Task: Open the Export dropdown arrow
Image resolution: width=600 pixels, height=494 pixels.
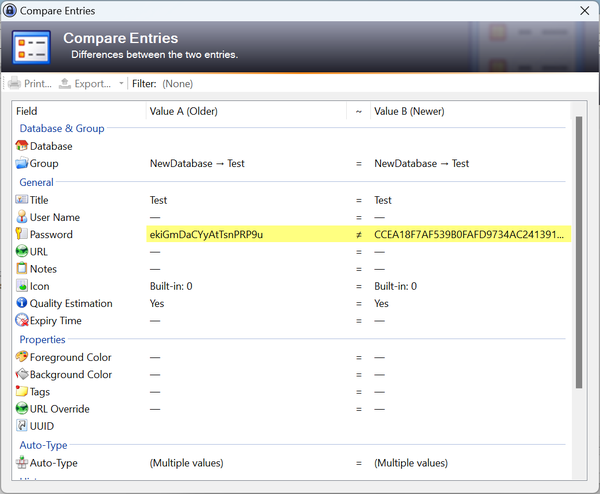Action: (121, 83)
